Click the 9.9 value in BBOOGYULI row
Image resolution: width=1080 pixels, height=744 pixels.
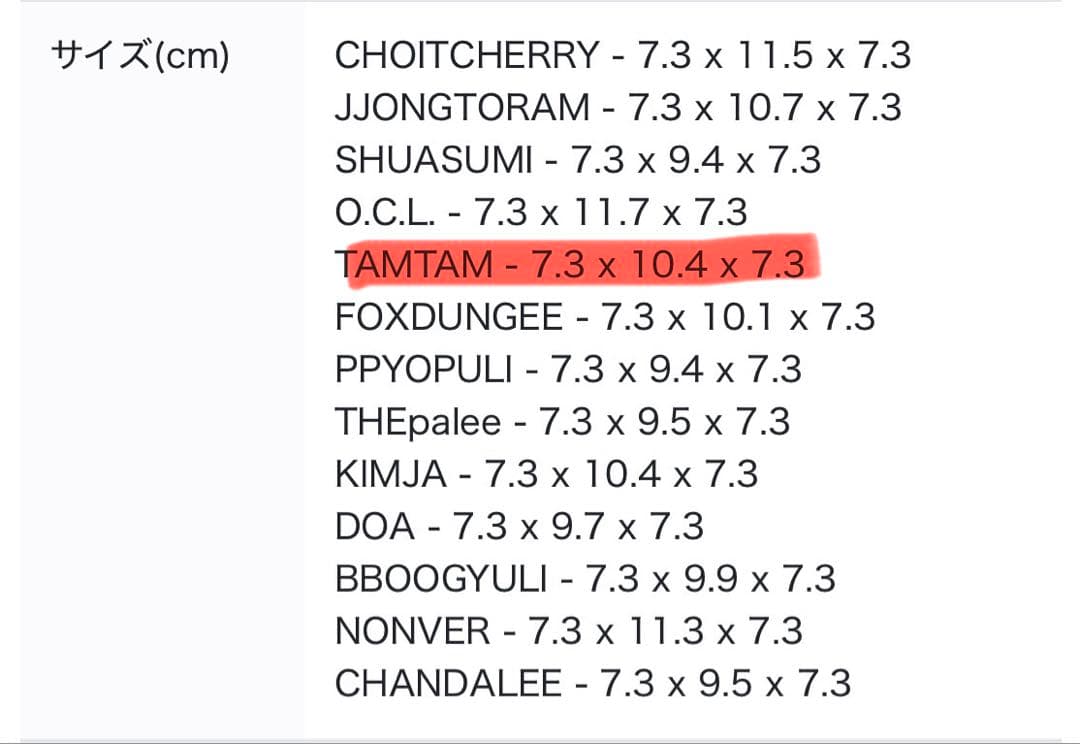[x=710, y=579]
